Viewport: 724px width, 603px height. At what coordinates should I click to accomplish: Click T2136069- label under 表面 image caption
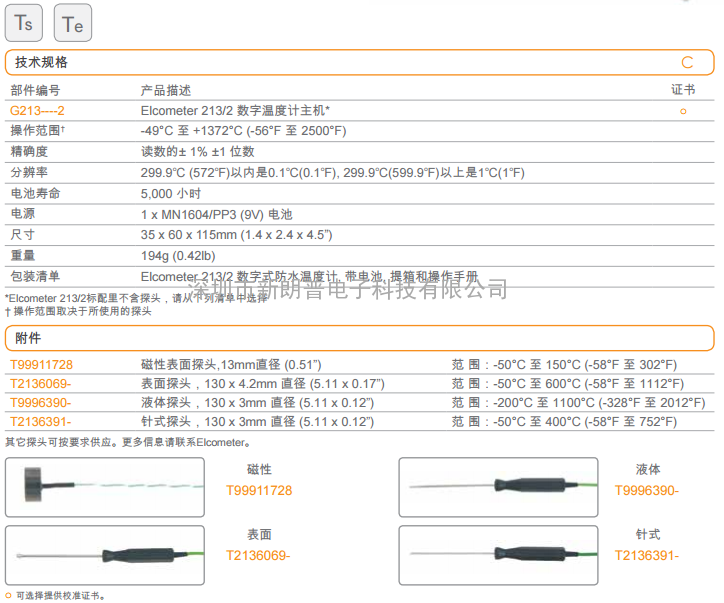click(x=258, y=555)
